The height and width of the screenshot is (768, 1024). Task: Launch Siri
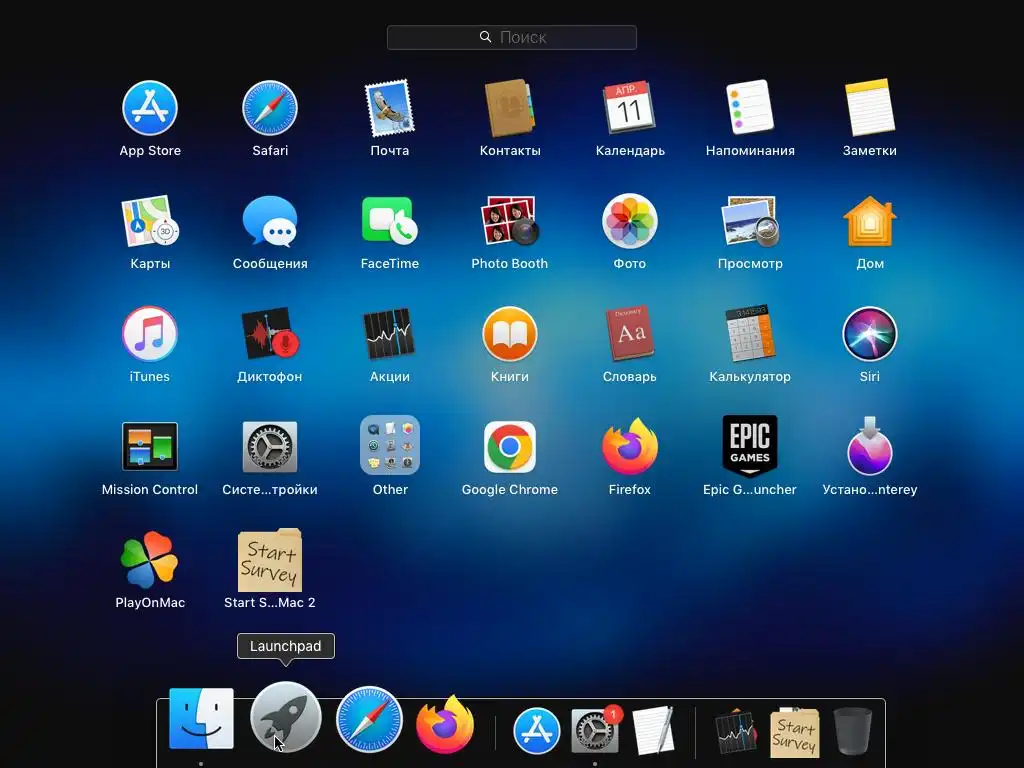coord(870,334)
